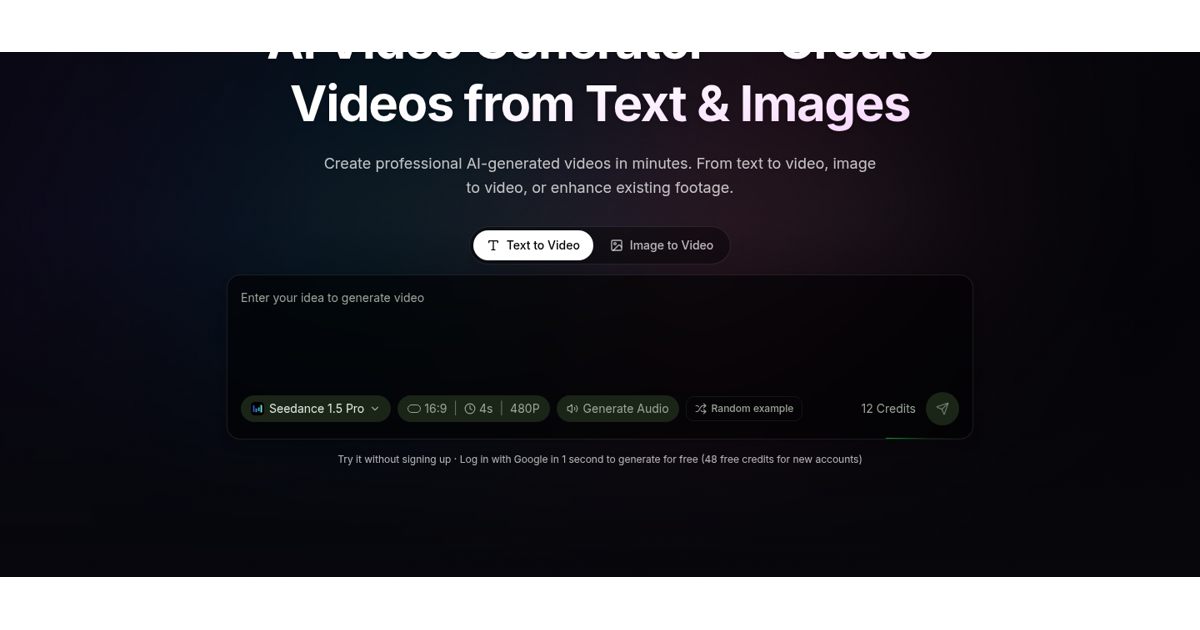Click the idea prompt text field

(600, 332)
